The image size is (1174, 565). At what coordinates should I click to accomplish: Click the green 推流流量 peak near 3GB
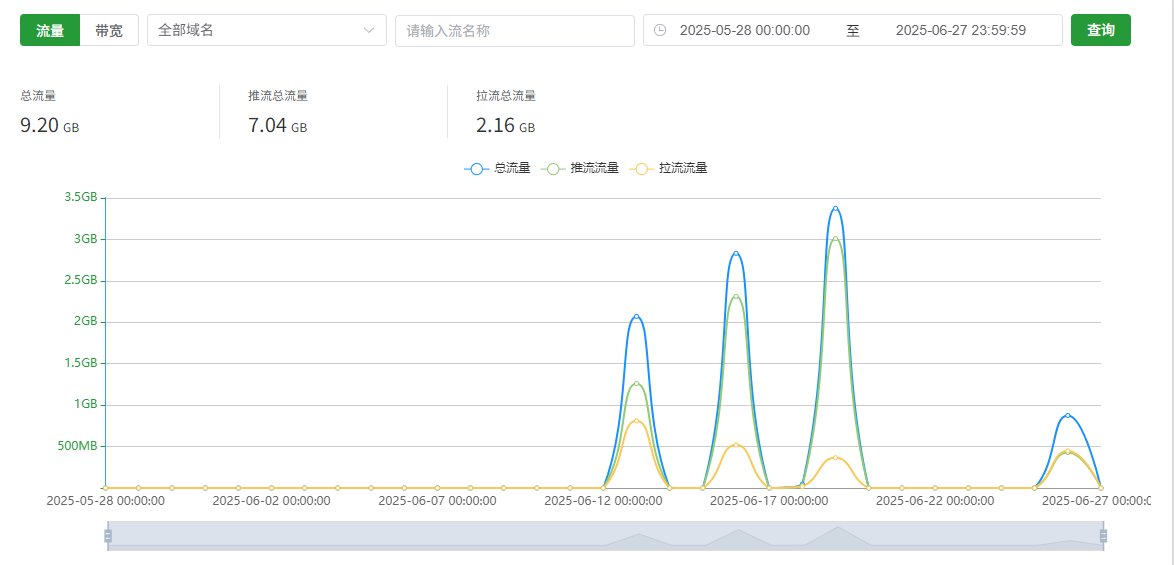coord(835,239)
